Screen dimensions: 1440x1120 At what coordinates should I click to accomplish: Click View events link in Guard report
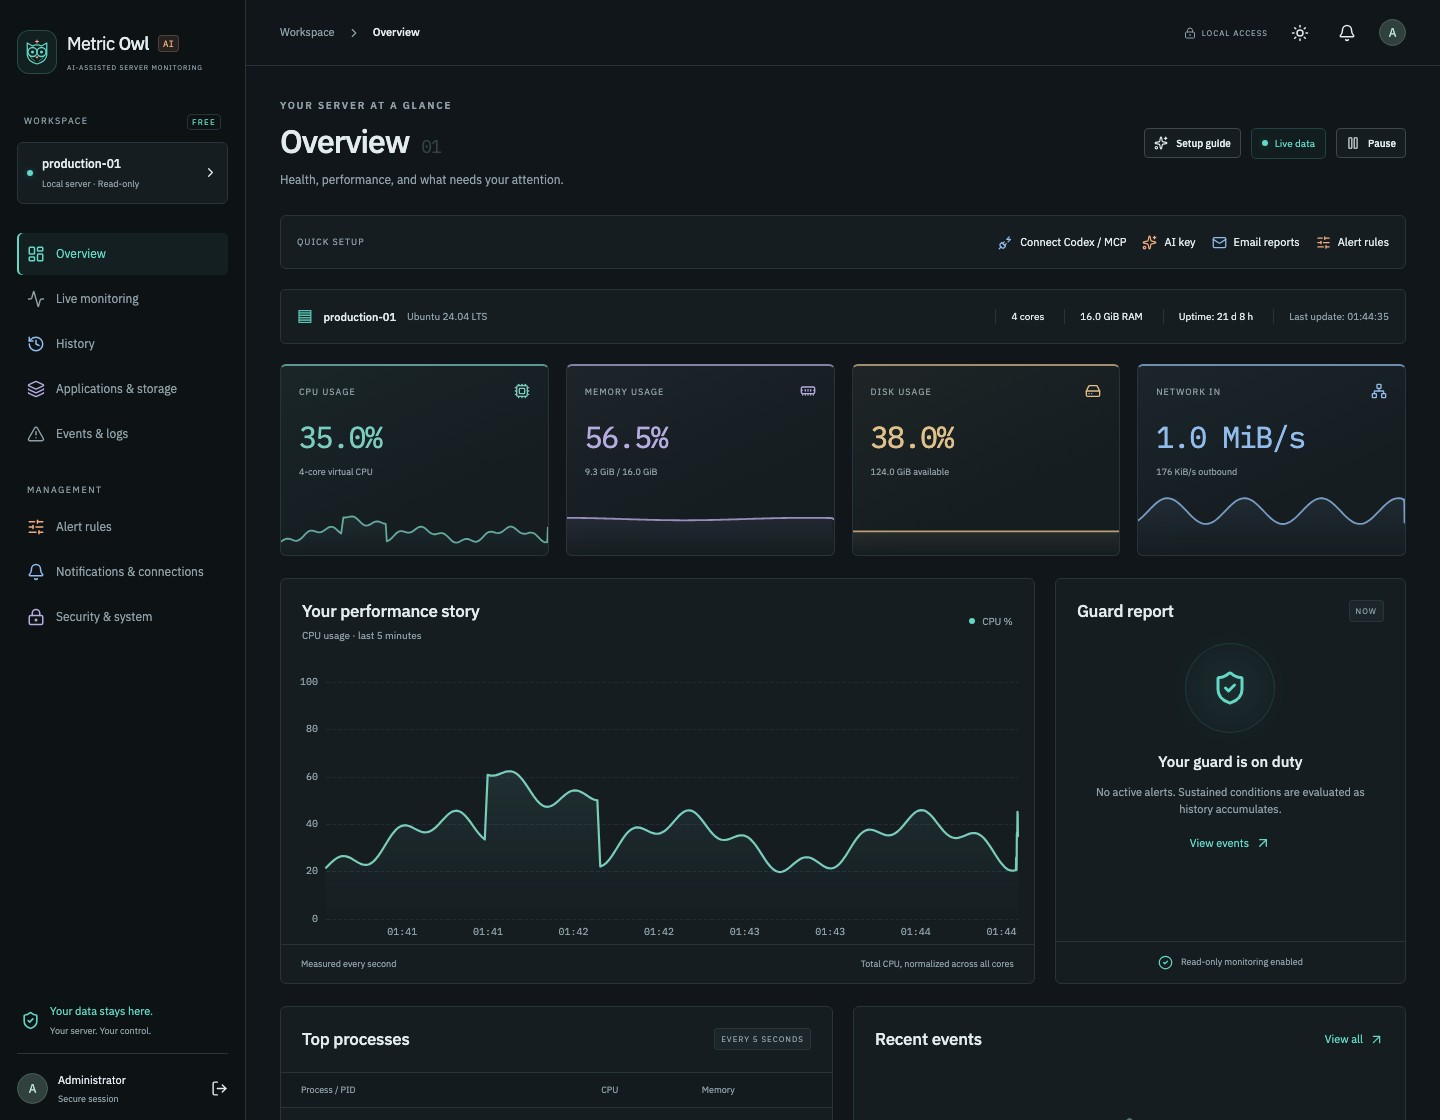pyautogui.click(x=1229, y=843)
